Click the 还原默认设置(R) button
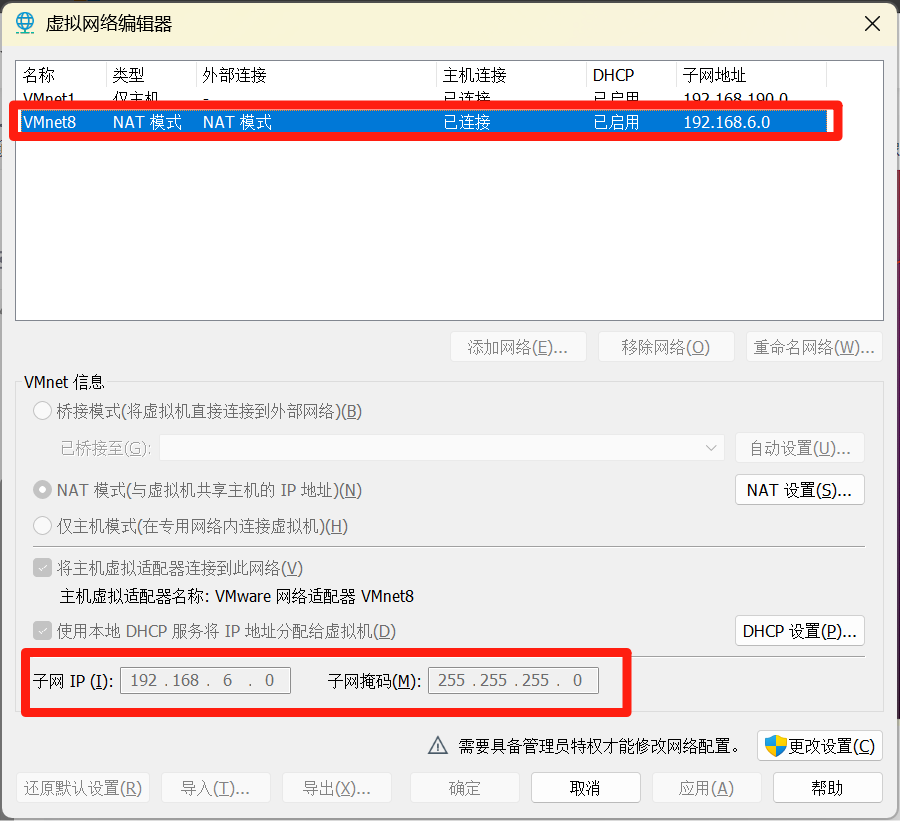The height and width of the screenshot is (821, 900). [x=83, y=788]
